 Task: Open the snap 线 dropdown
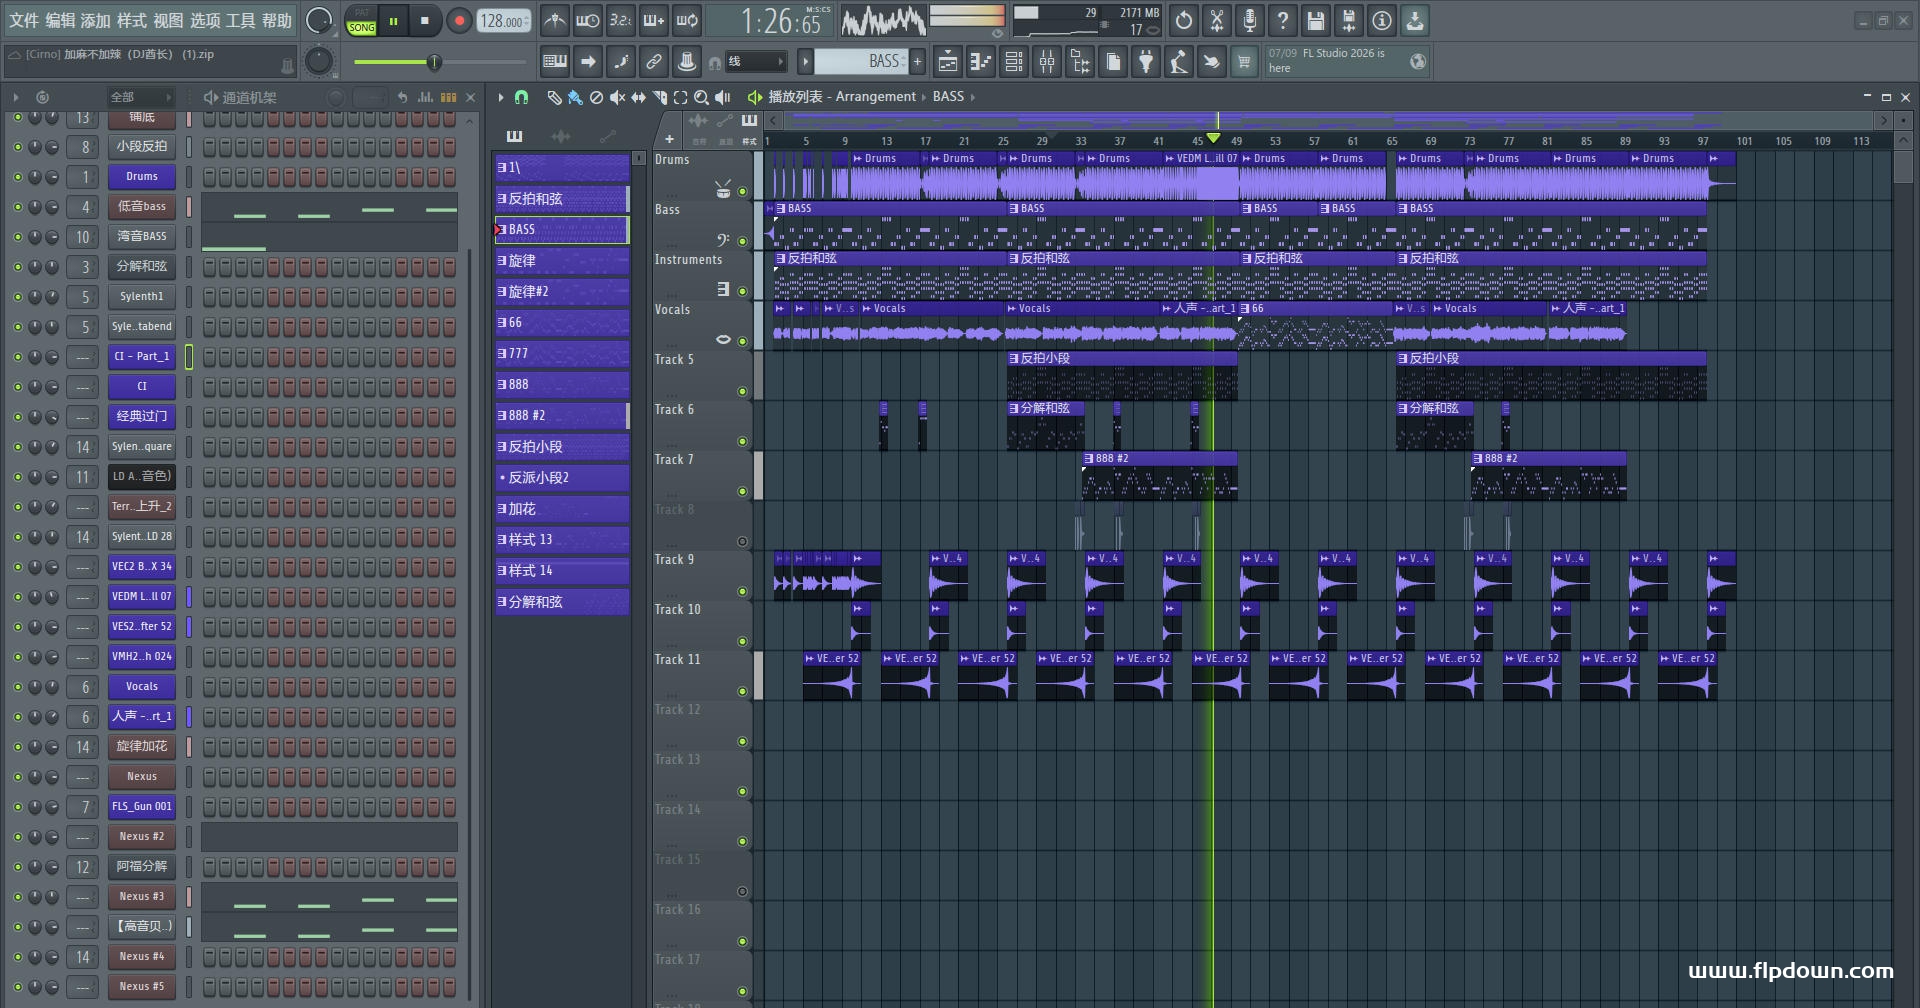[754, 62]
